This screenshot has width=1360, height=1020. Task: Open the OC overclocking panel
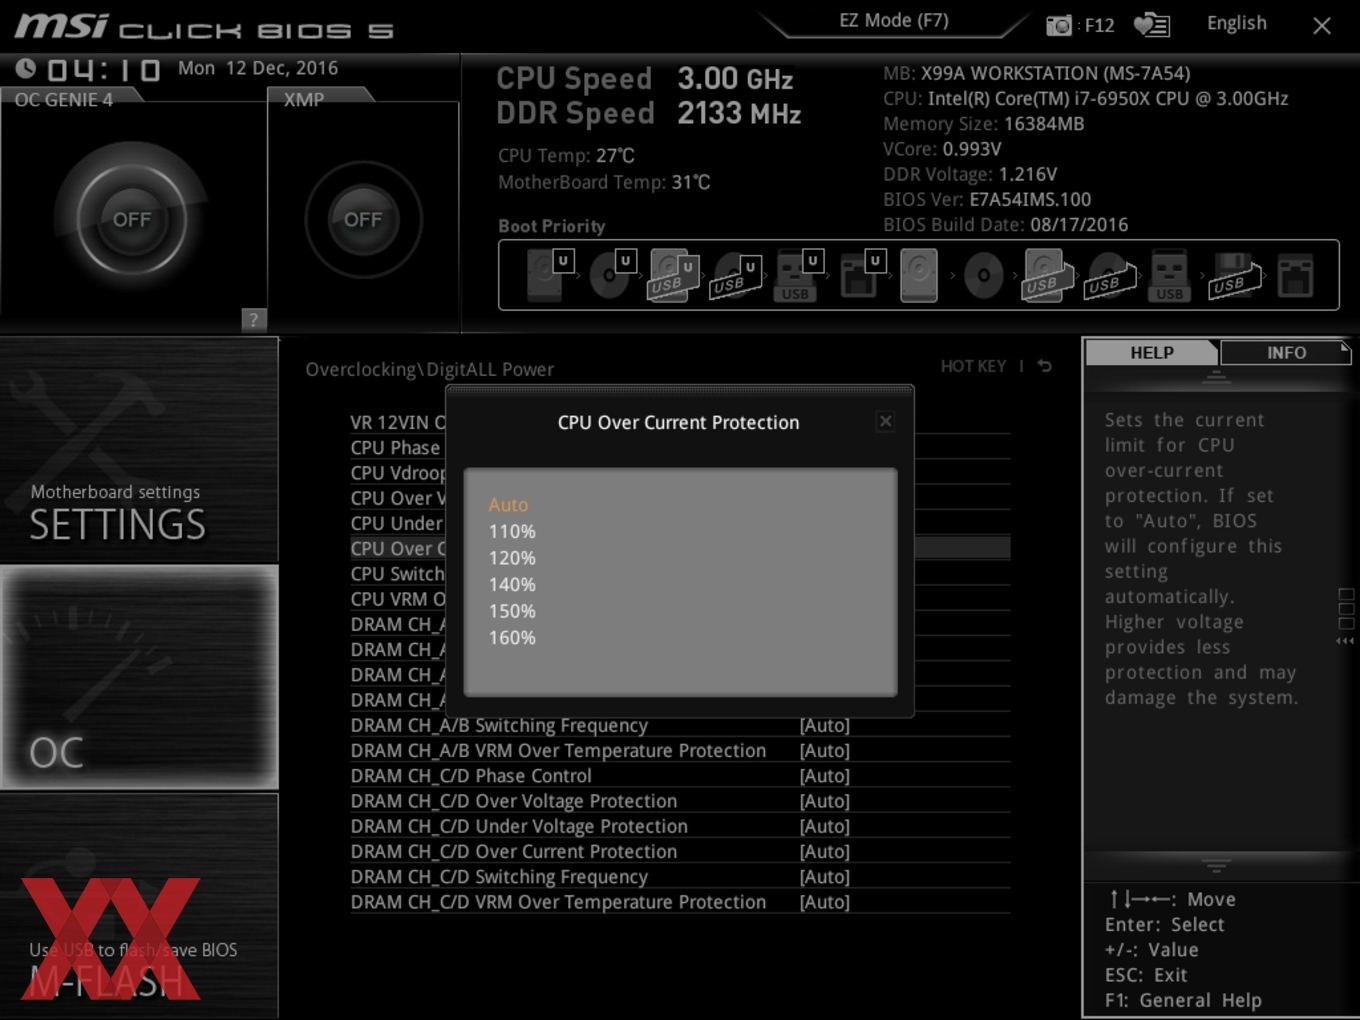(139, 677)
